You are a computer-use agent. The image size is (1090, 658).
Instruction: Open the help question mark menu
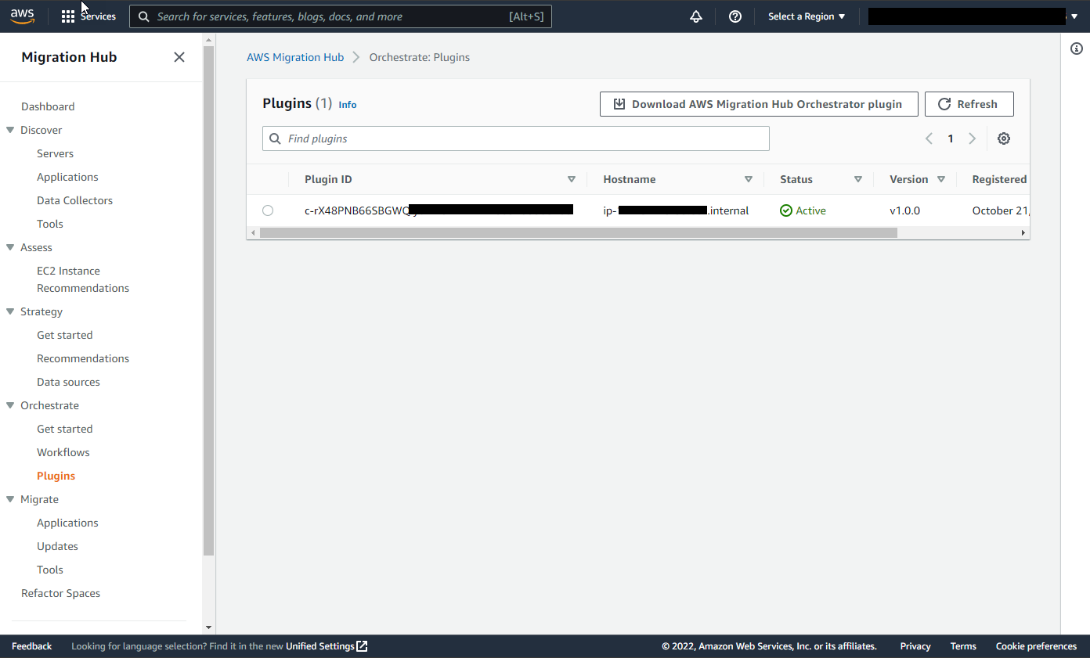point(735,17)
